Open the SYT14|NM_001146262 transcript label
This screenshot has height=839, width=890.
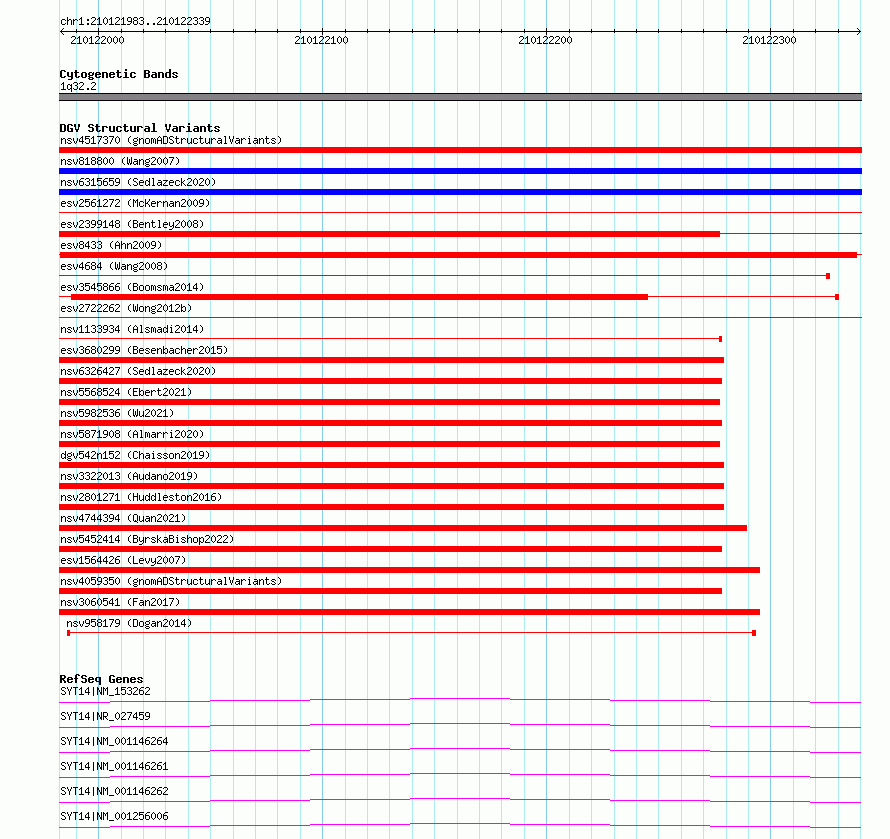click(x=114, y=791)
